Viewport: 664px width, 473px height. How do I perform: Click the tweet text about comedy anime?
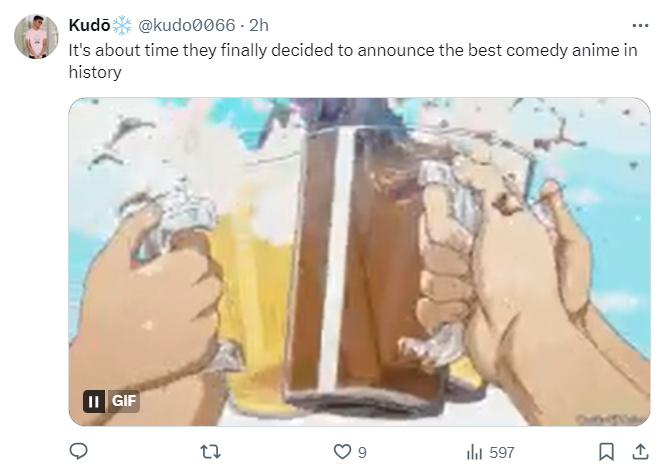point(353,61)
